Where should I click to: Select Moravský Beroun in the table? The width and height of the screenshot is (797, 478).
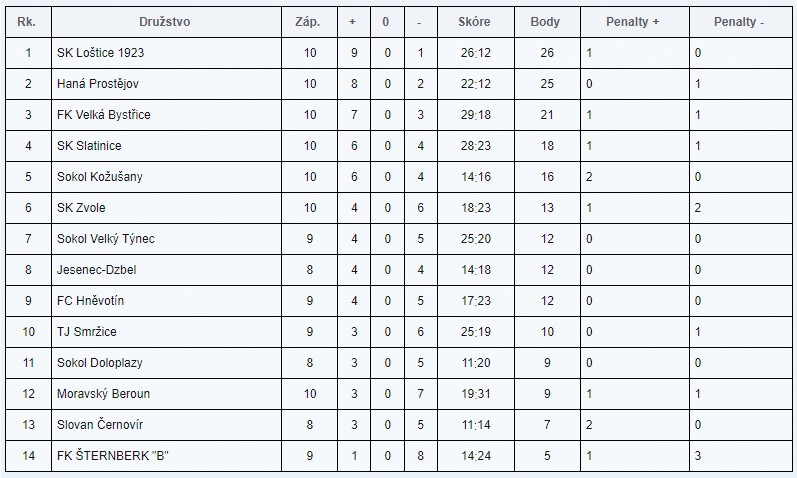pyautogui.click(x=104, y=393)
